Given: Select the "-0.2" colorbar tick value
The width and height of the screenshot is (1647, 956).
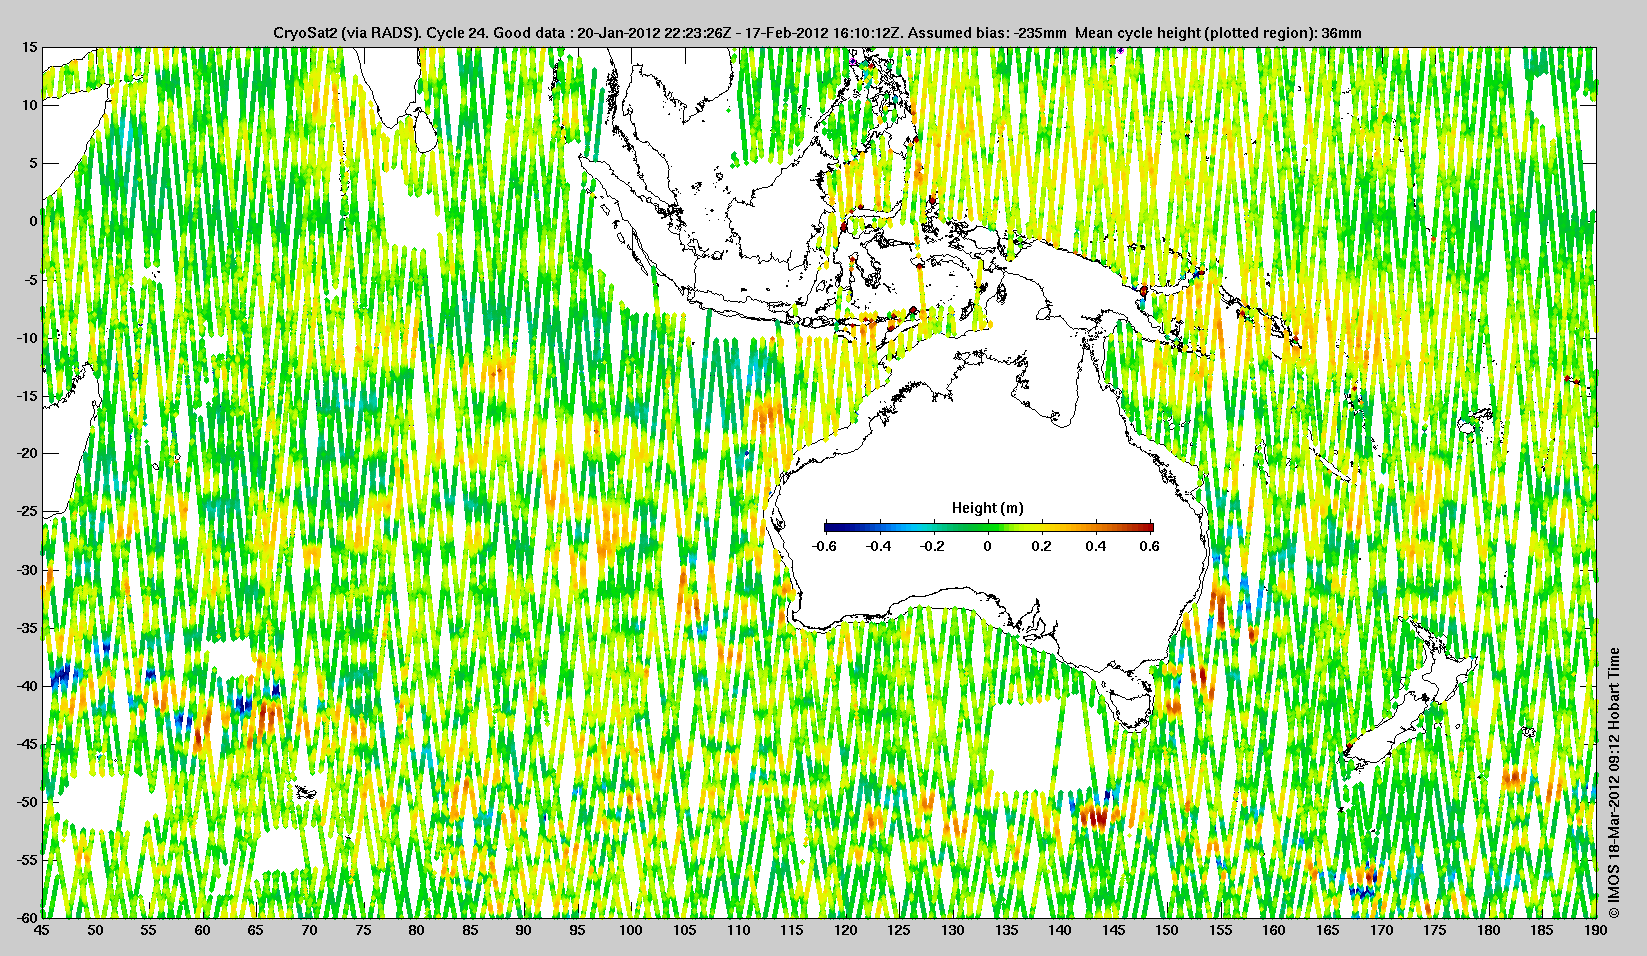Looking at the screenshot, I should tap(933, 546).
